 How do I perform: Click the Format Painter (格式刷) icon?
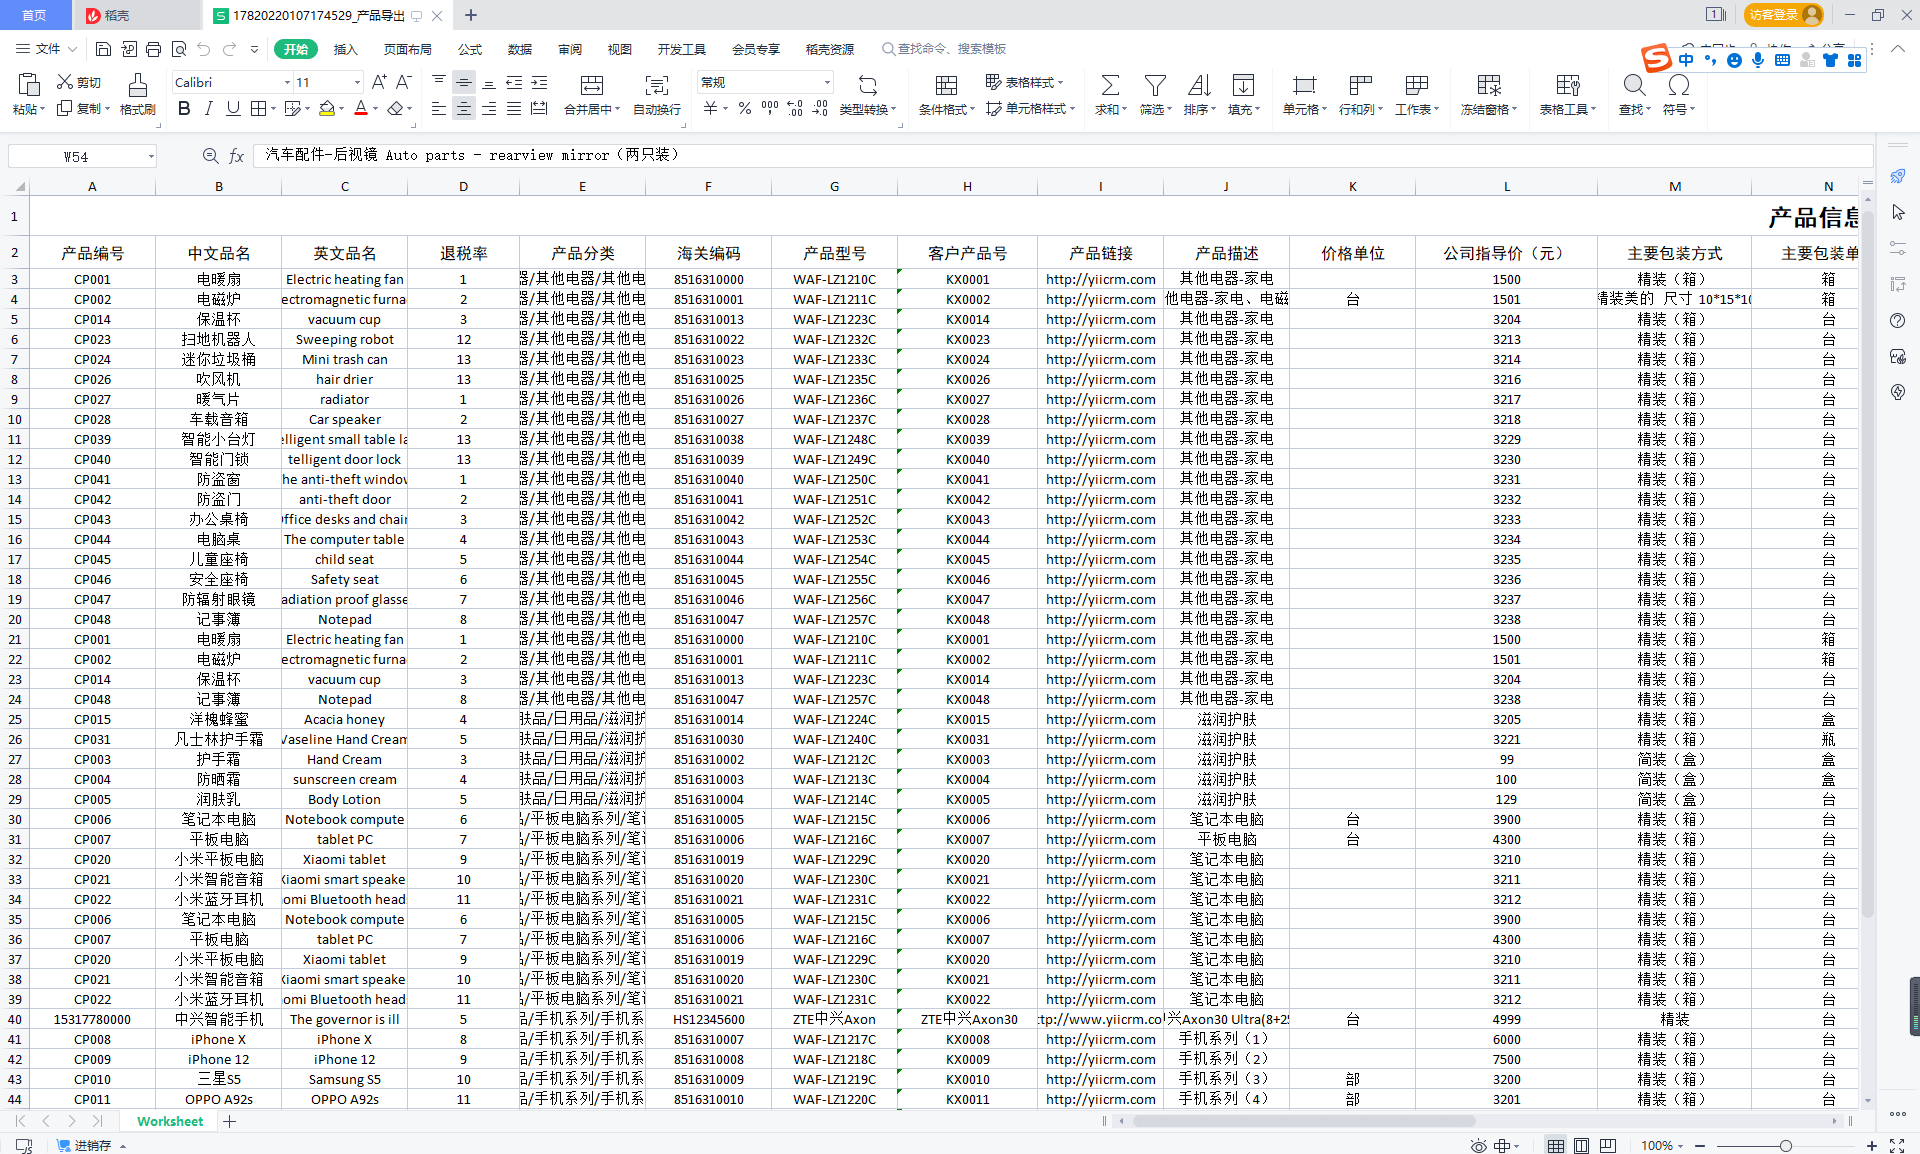coord(137,86)
